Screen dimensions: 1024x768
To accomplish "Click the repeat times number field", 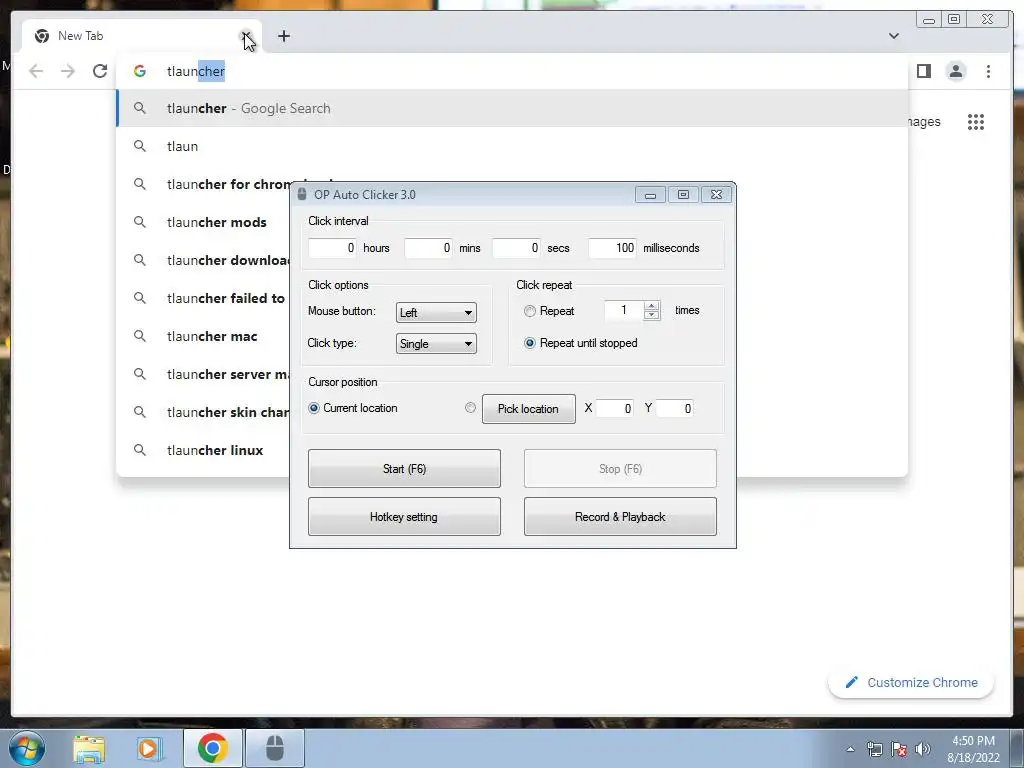I will coord(624,310).
